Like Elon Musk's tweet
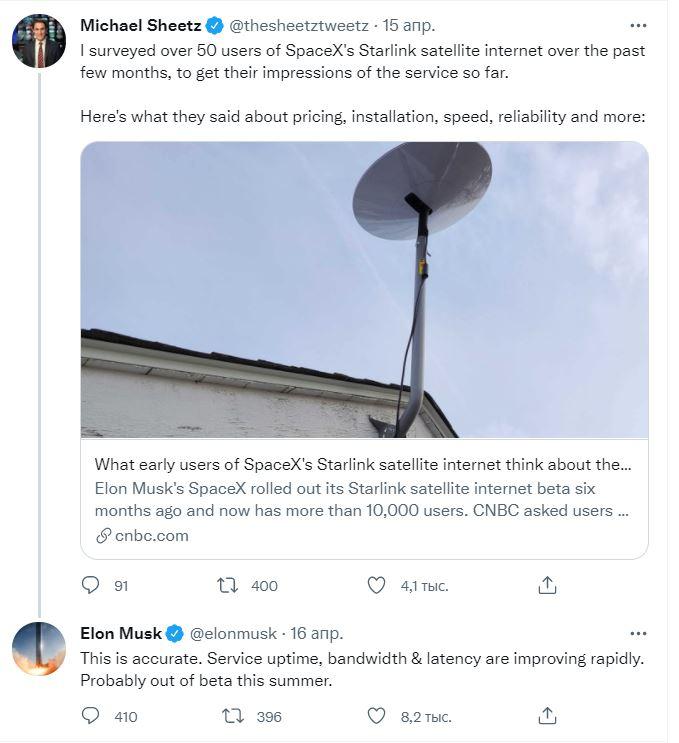The width and height of the screenshot is (679, 743). point(376,716)
